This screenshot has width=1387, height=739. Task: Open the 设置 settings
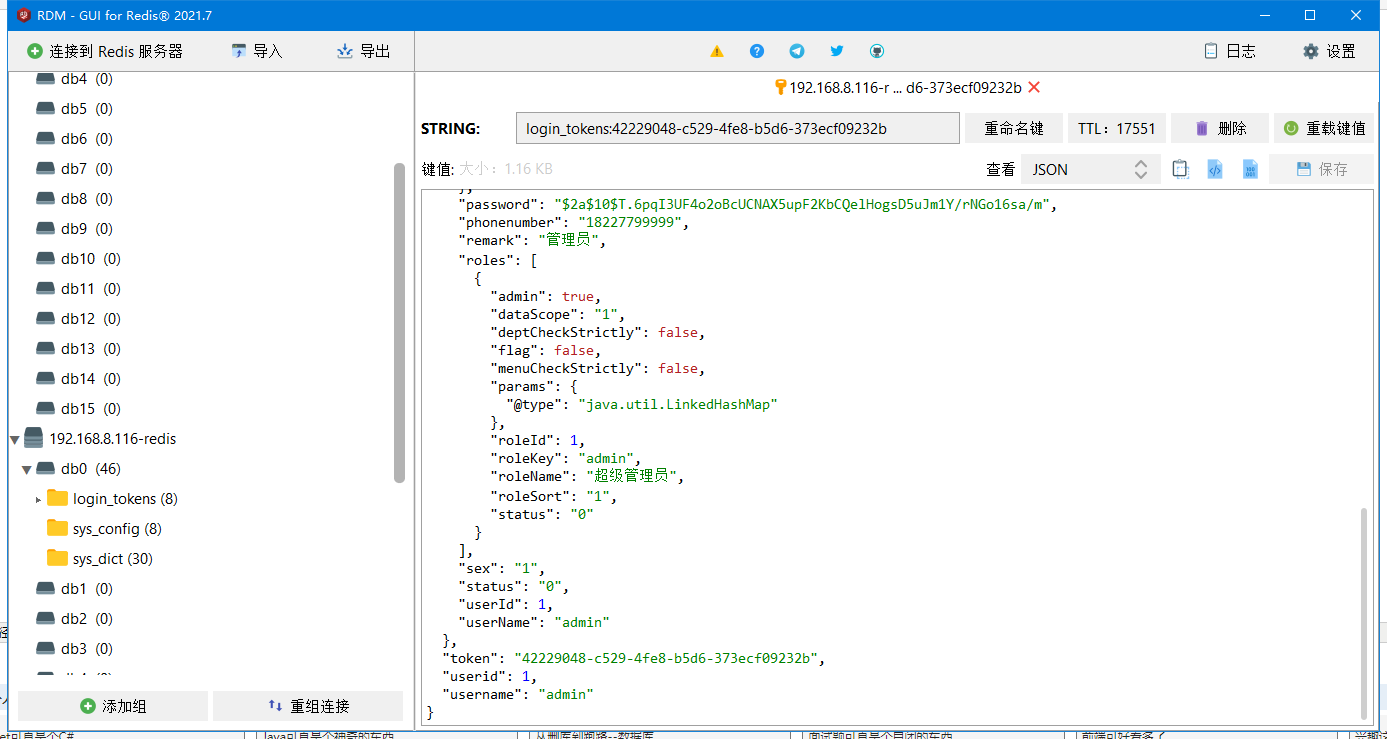(1329, 51)
